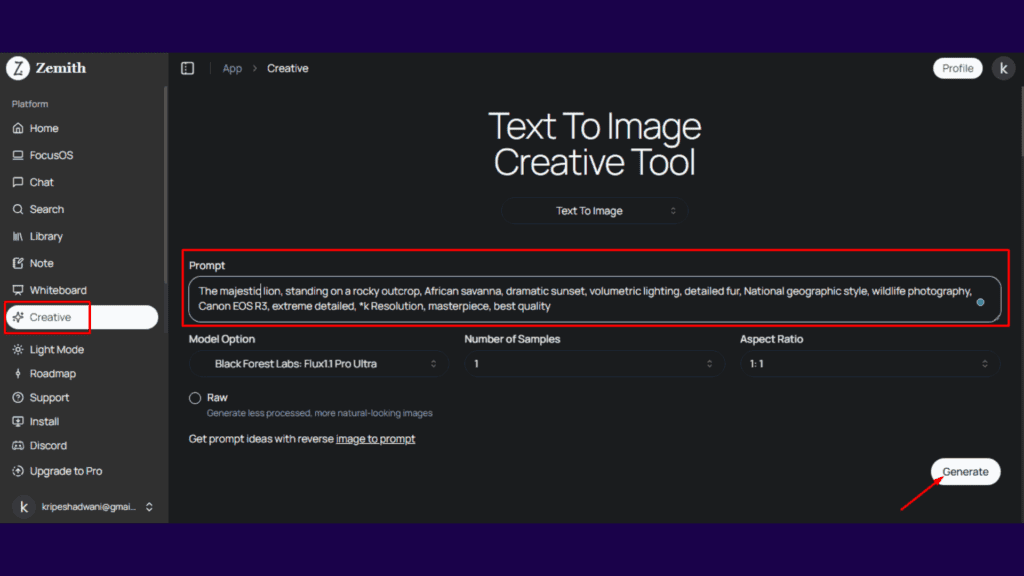Open the image to prompt link

pyautogui.click(x=375, y=438)
